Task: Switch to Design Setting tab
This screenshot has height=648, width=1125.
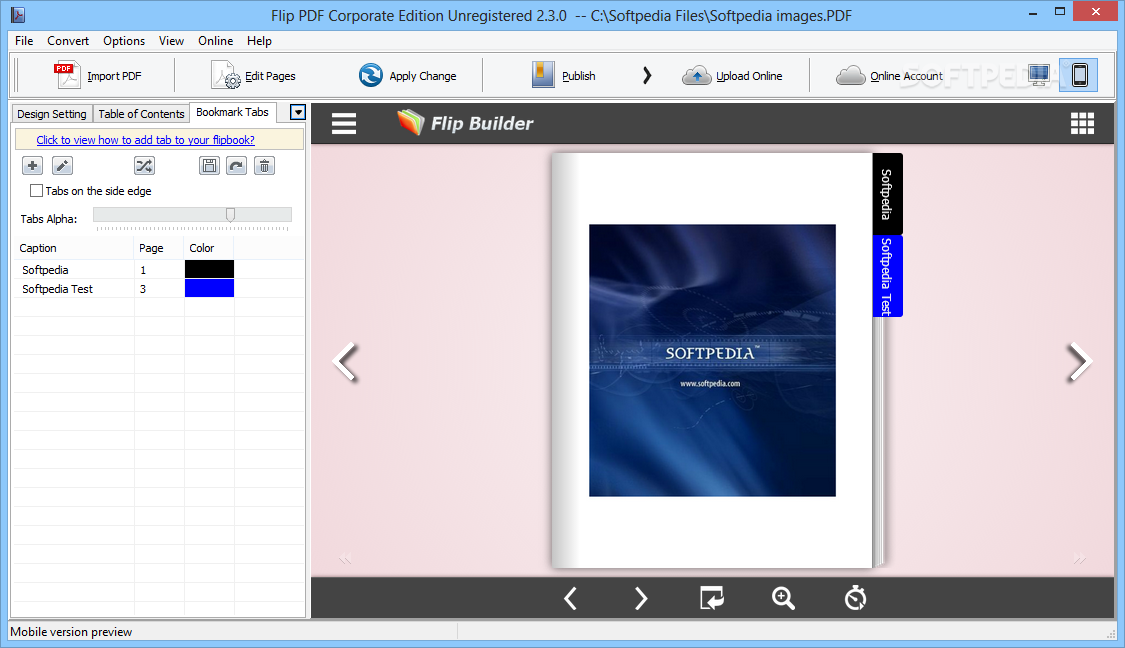Action: click(52, 113)
